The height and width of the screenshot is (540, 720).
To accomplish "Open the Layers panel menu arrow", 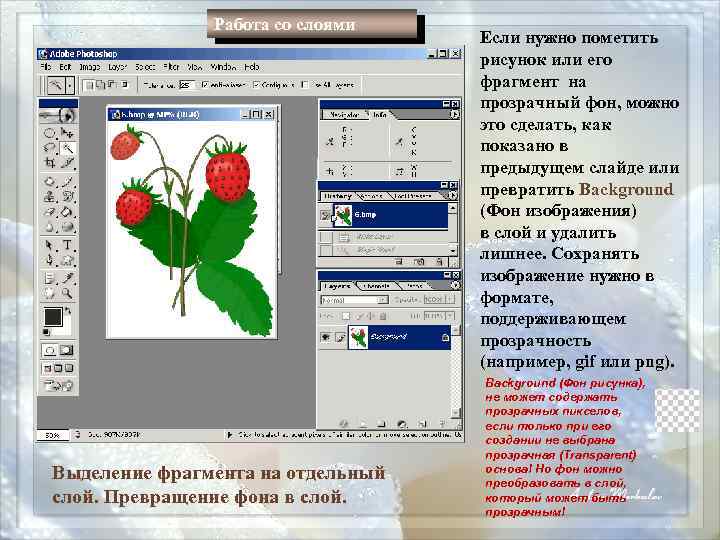I will pyautogui.click(x=455, y=285).
